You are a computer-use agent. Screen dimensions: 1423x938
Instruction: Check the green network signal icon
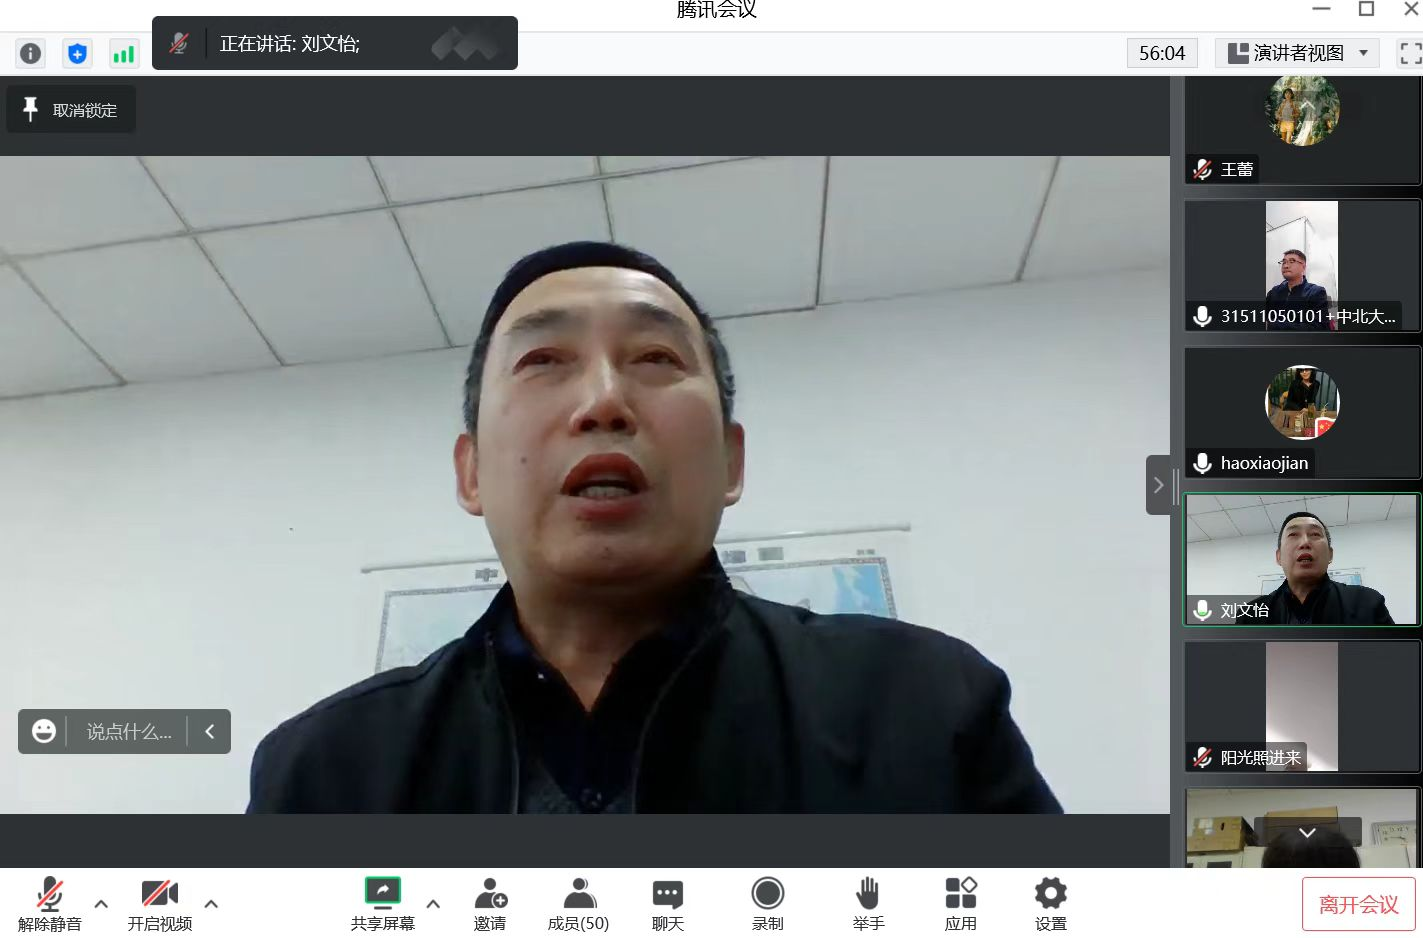point(123,53)
